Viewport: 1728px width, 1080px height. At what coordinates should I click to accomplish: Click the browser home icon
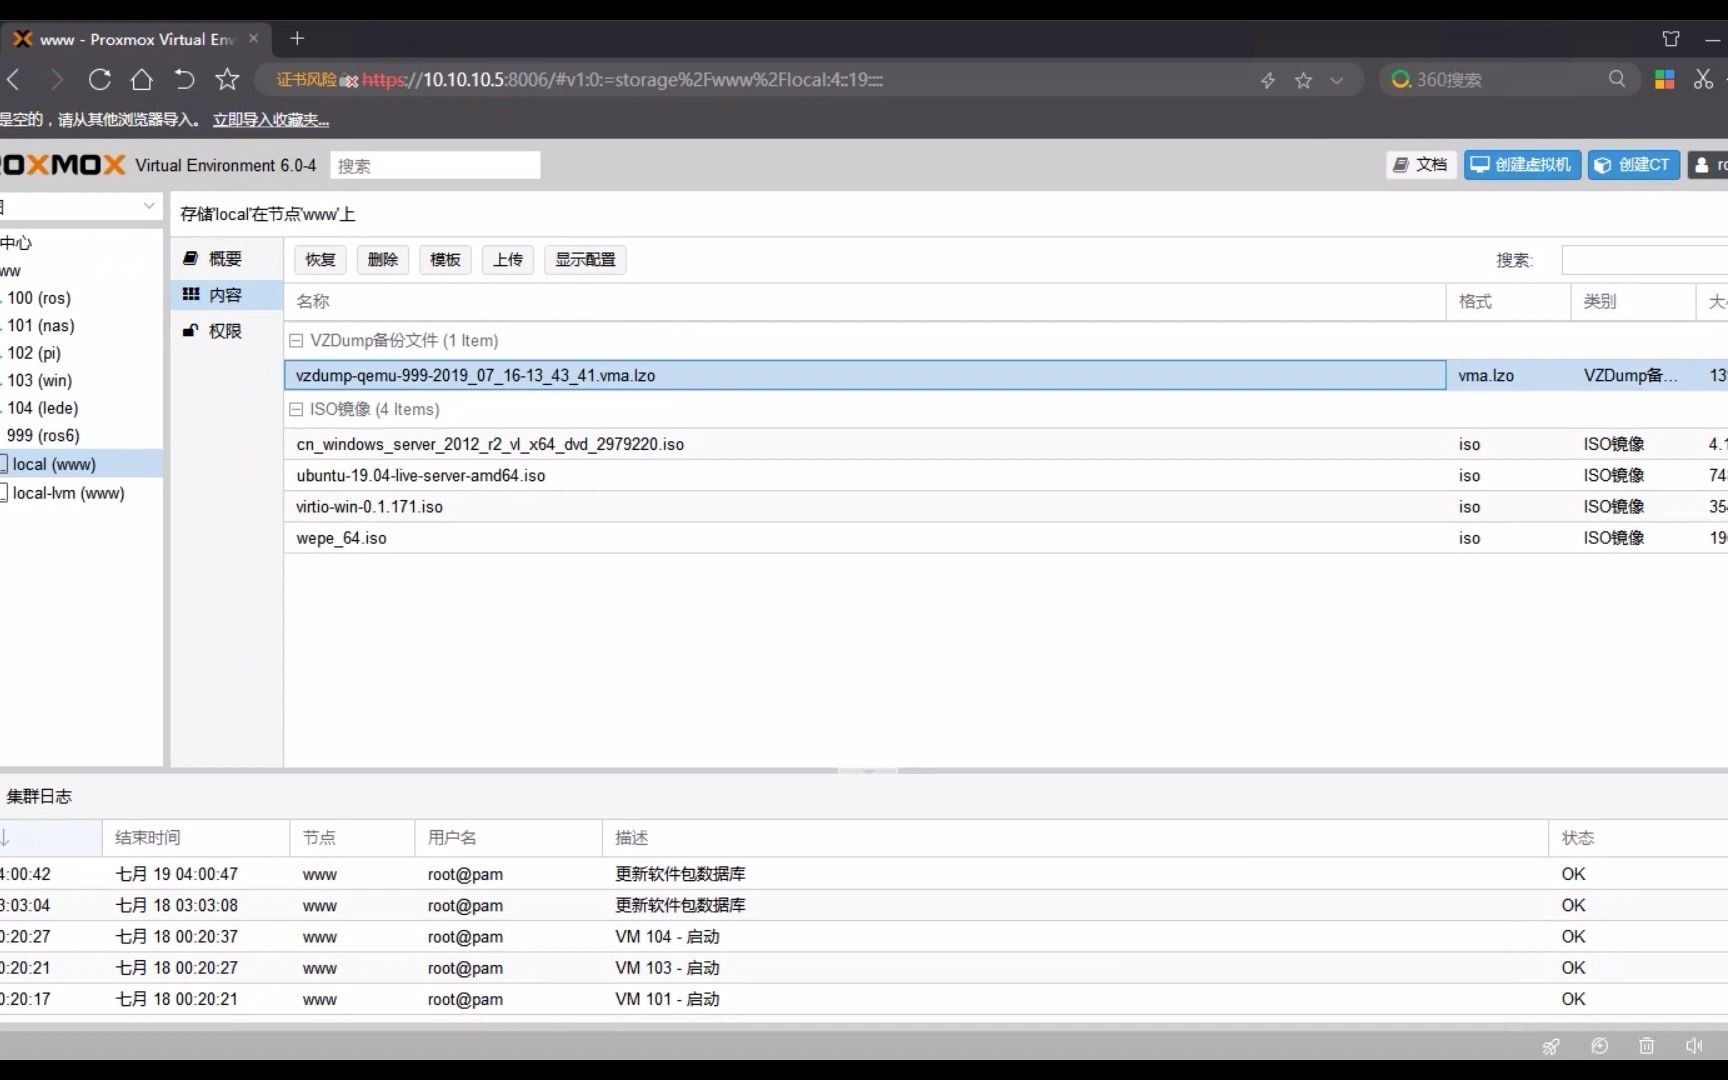(x=141, y=79)
